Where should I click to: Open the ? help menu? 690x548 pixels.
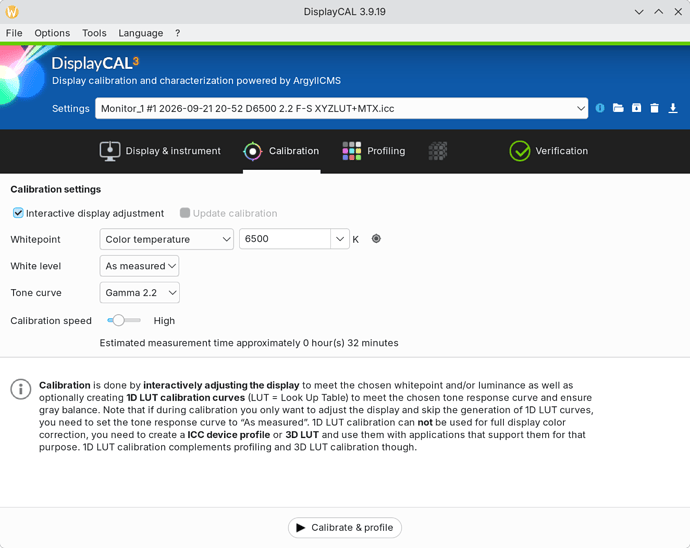pos(177,33)
